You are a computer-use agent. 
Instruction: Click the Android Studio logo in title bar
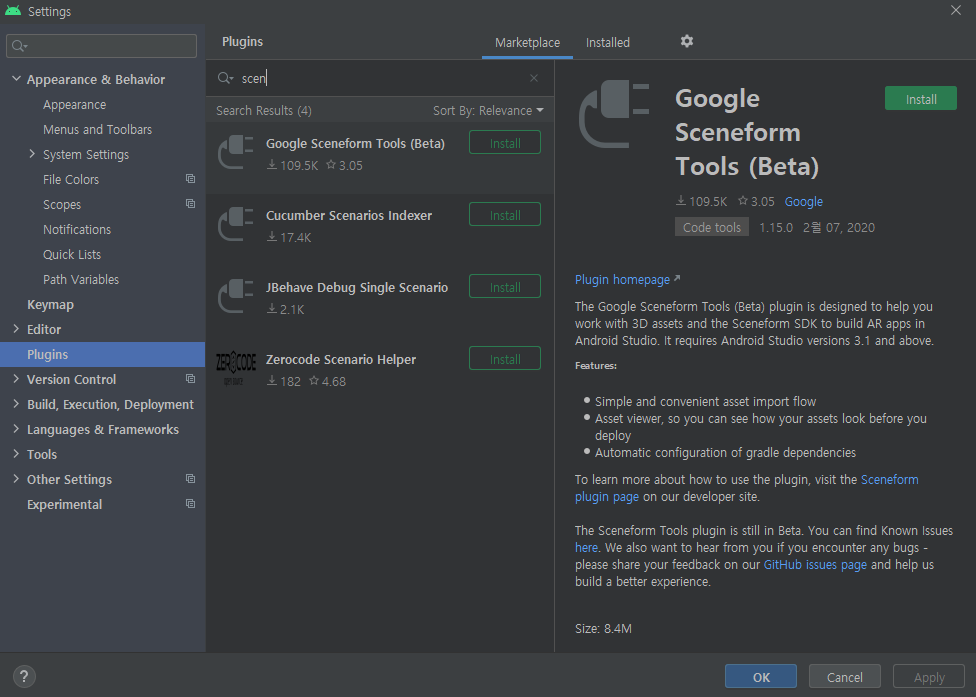pos(12,11)
